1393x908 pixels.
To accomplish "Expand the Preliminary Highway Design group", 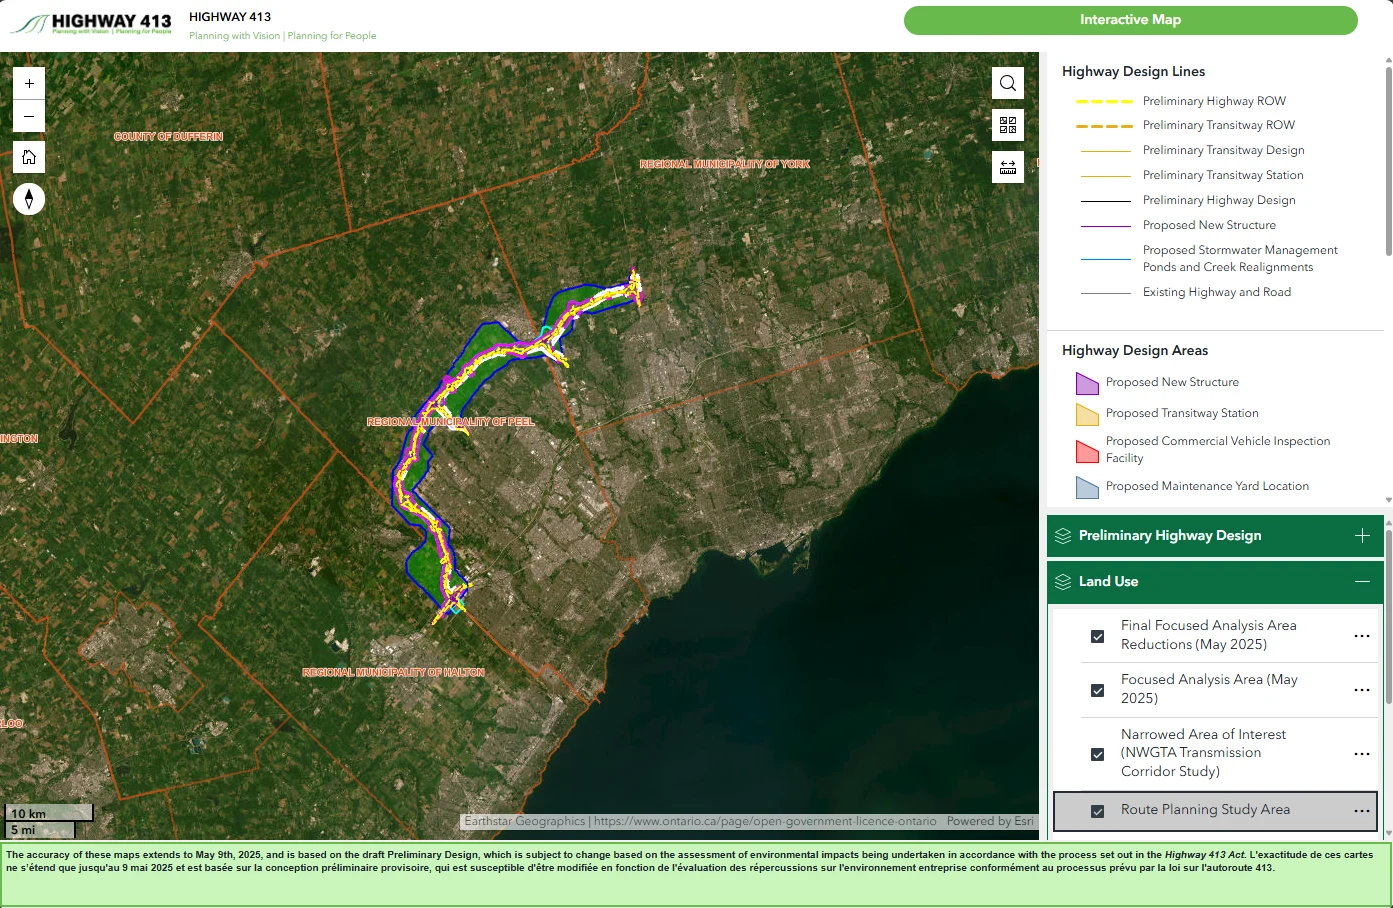I will (1361, 536).
